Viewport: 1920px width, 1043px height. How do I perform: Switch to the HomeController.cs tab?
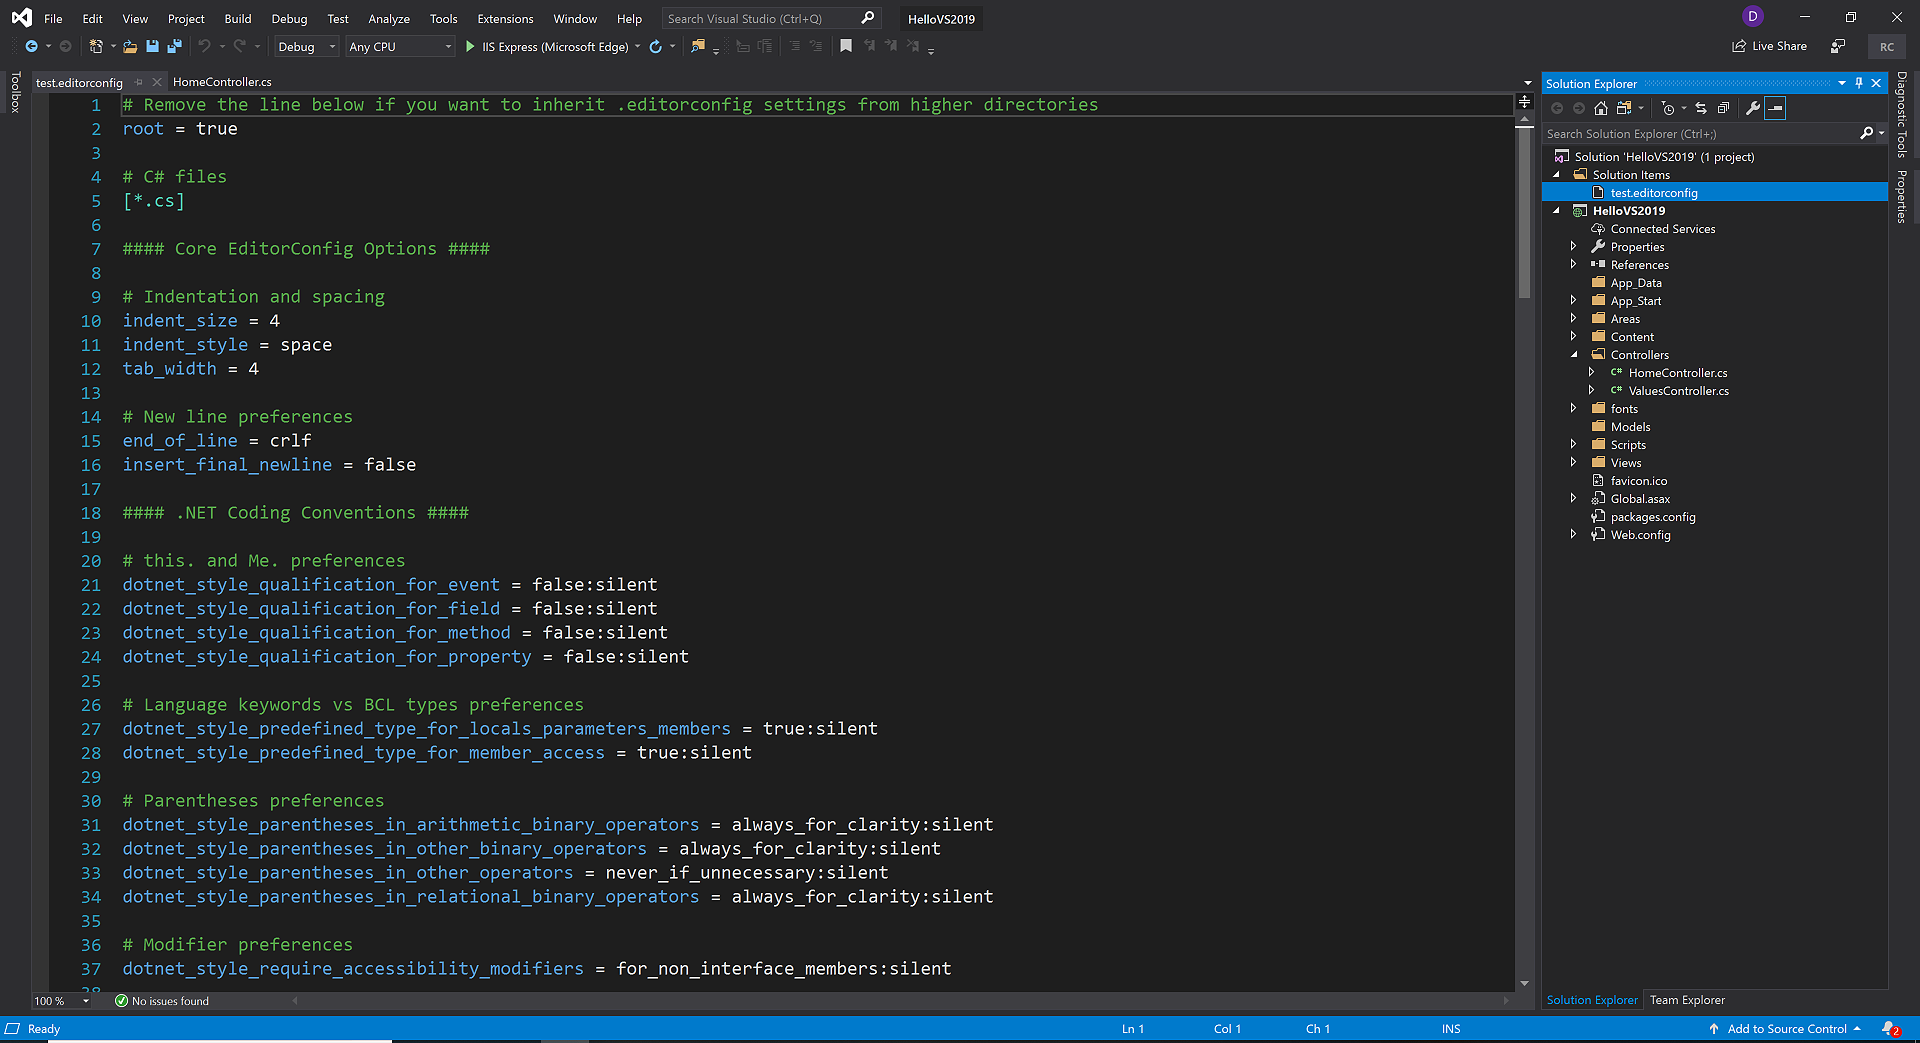222,82
